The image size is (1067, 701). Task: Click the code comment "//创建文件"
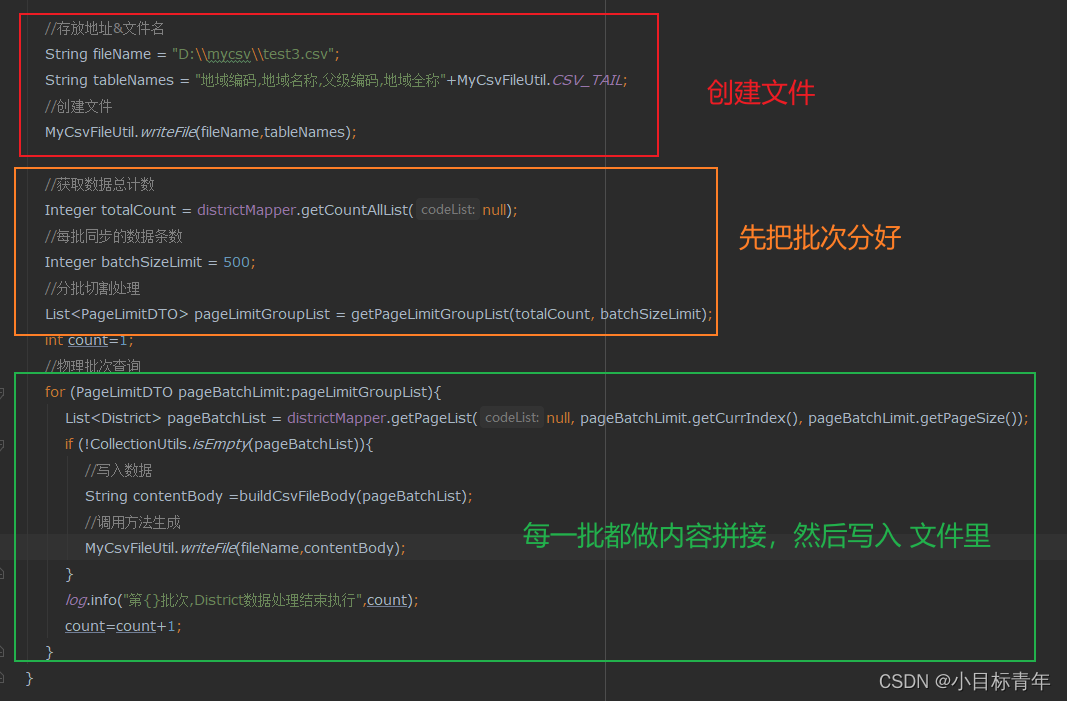click(78, 107)
